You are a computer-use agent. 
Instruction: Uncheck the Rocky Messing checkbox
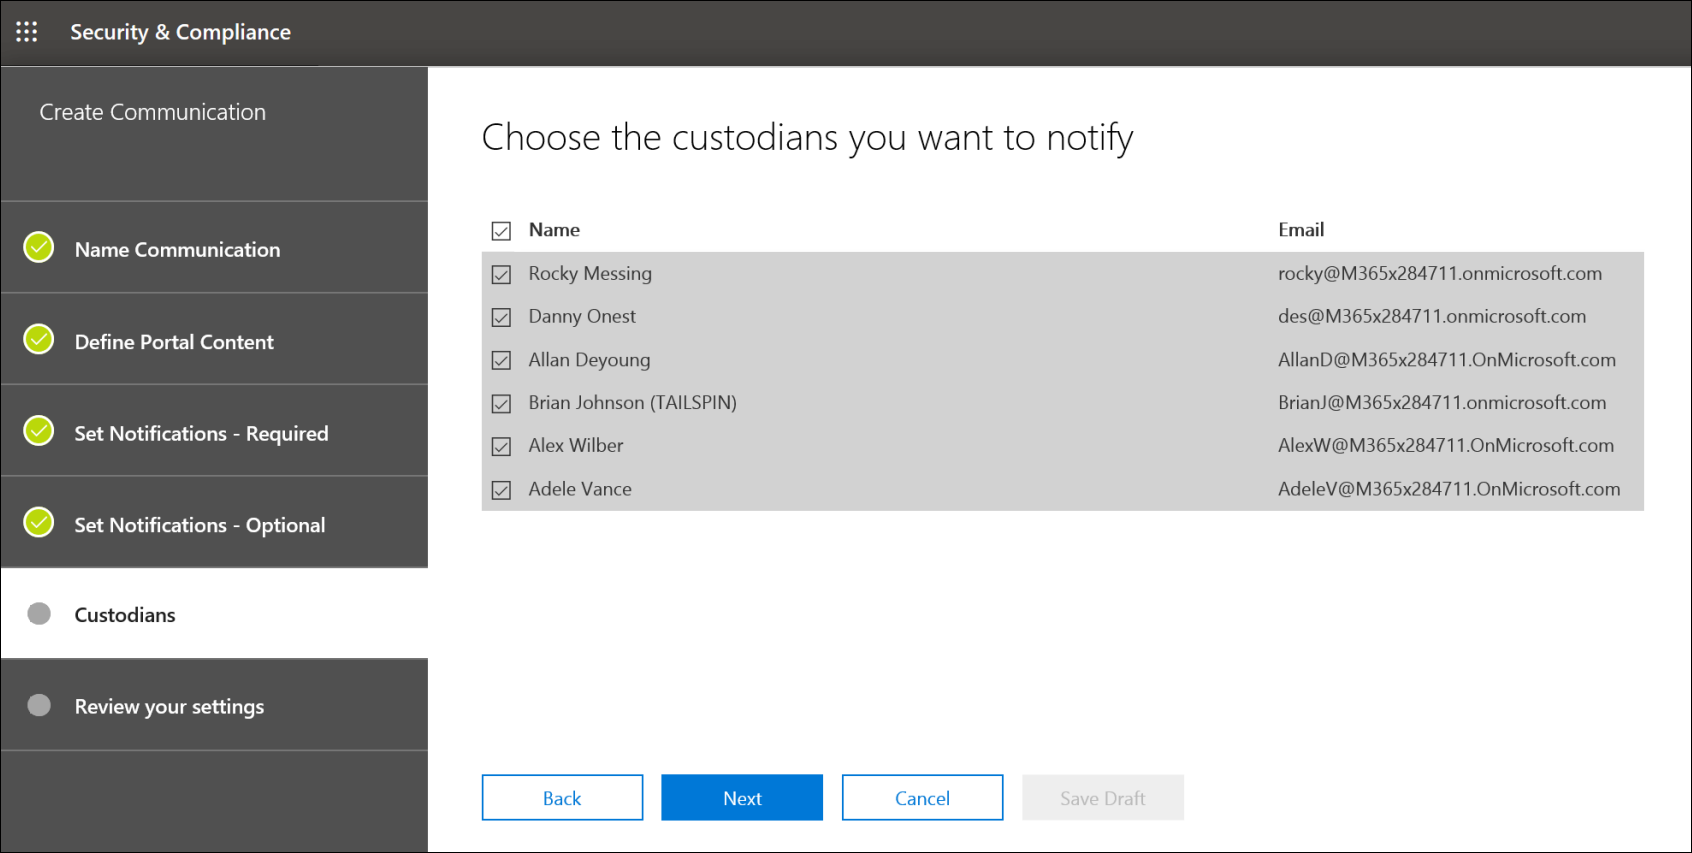(x=501, y=274)
